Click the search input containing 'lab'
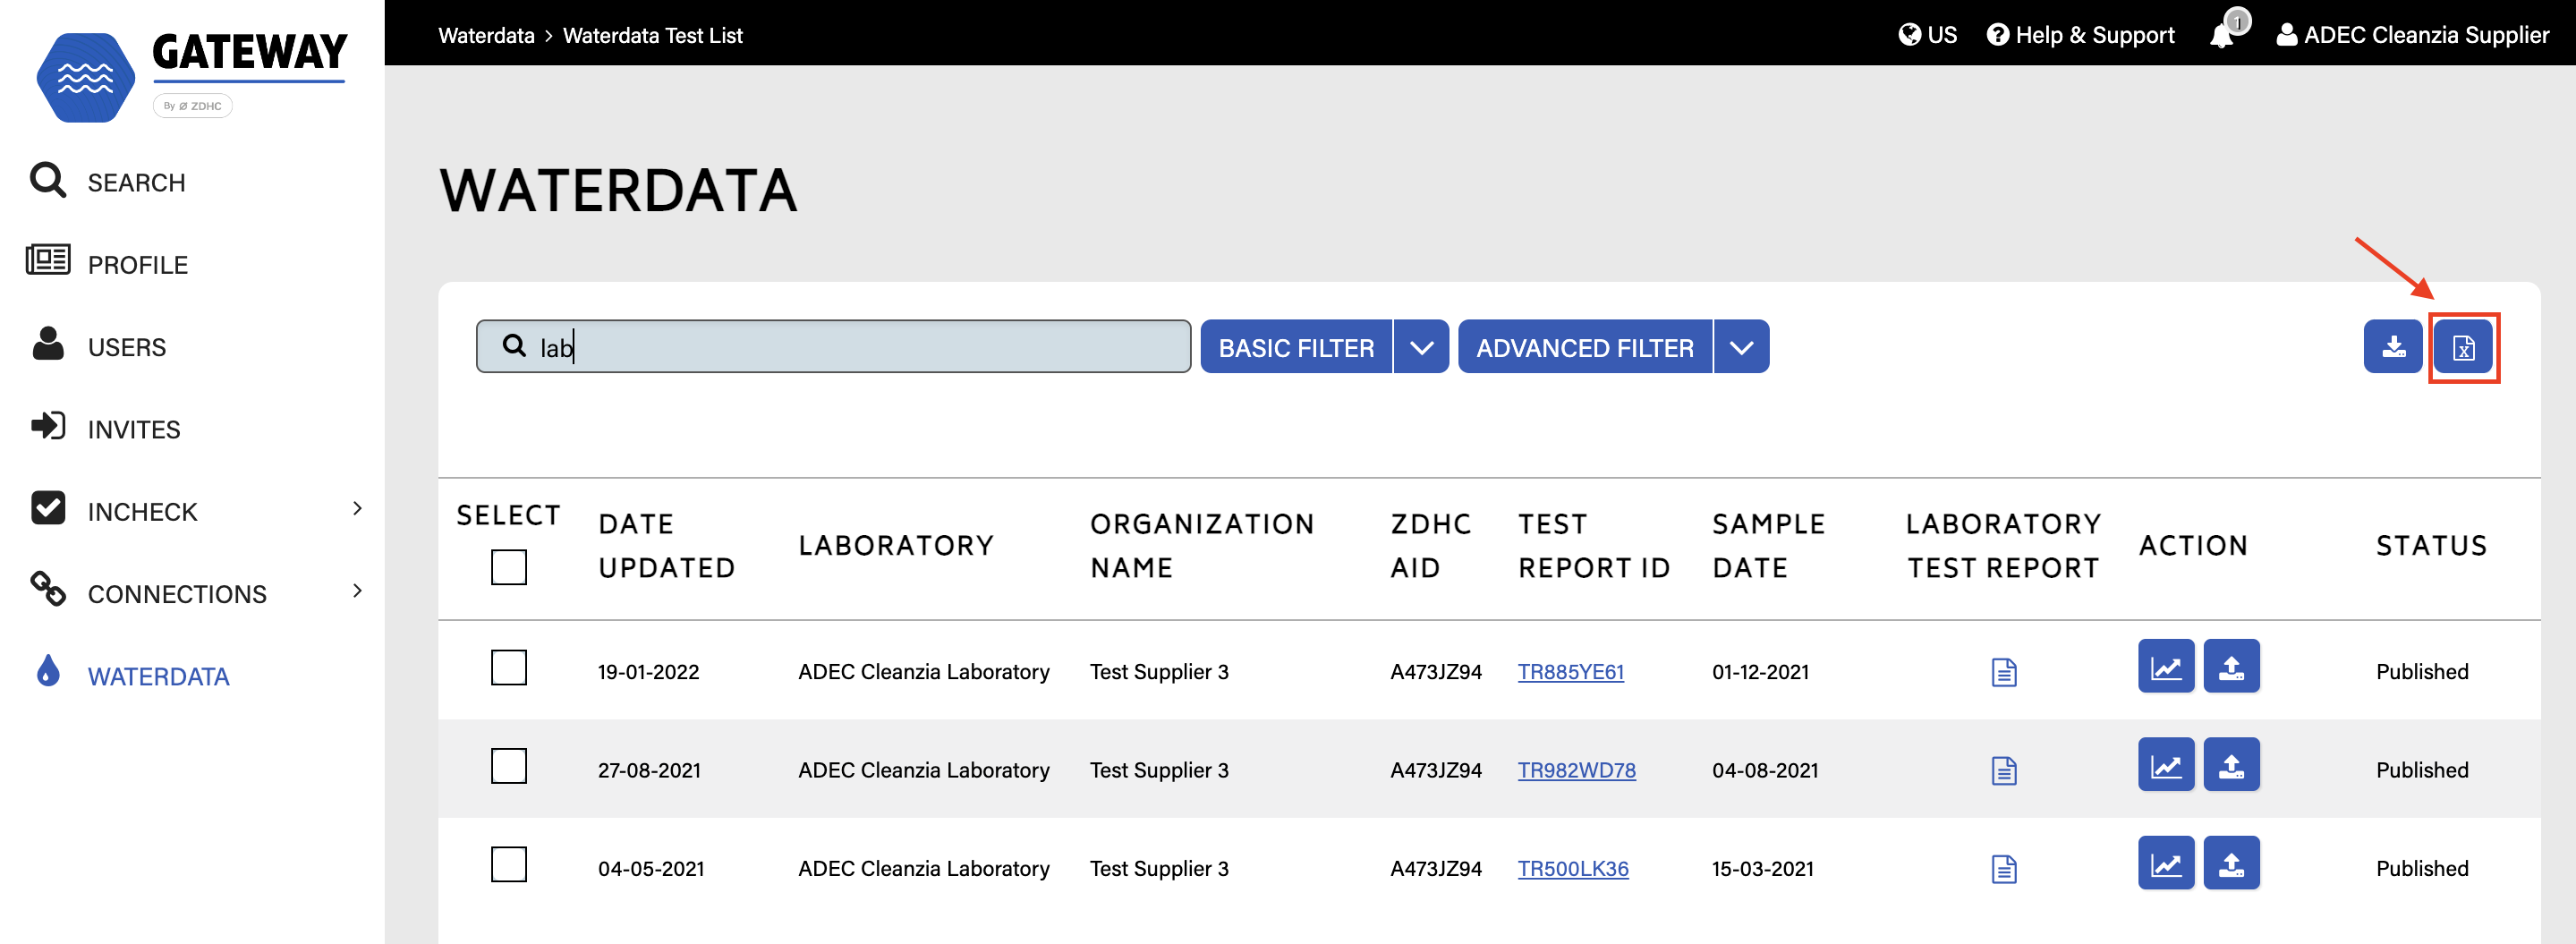 (x=833, y=347)
